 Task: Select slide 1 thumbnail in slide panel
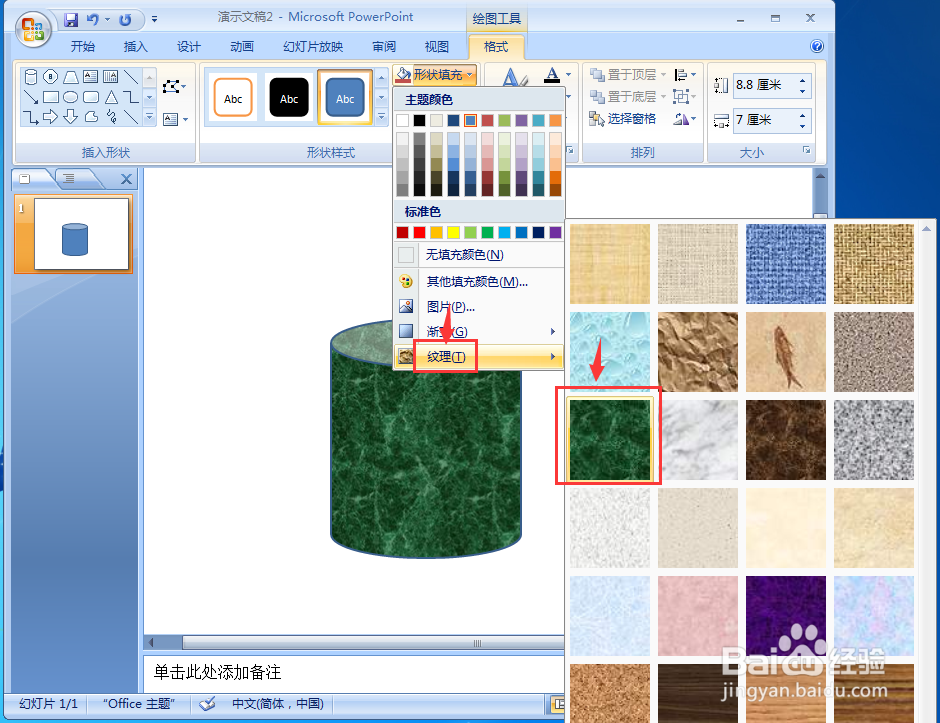click(81, 234)
